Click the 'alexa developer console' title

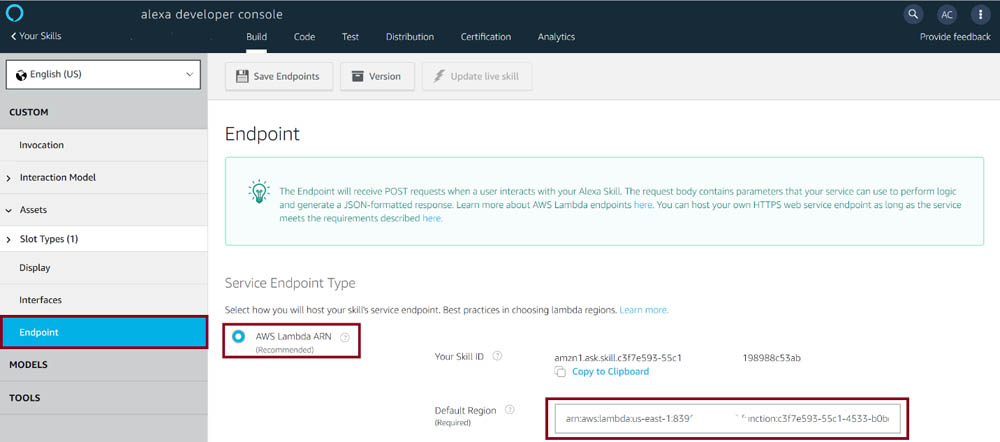click(212, 15)
